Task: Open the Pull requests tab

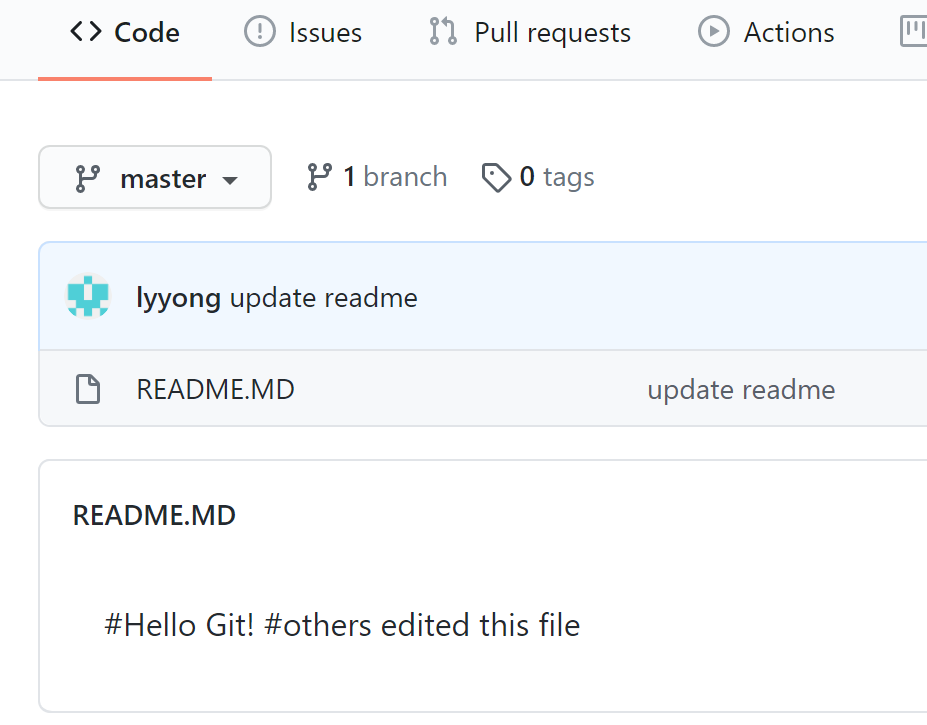Action: pyautogui.click(x=552, y=33)
